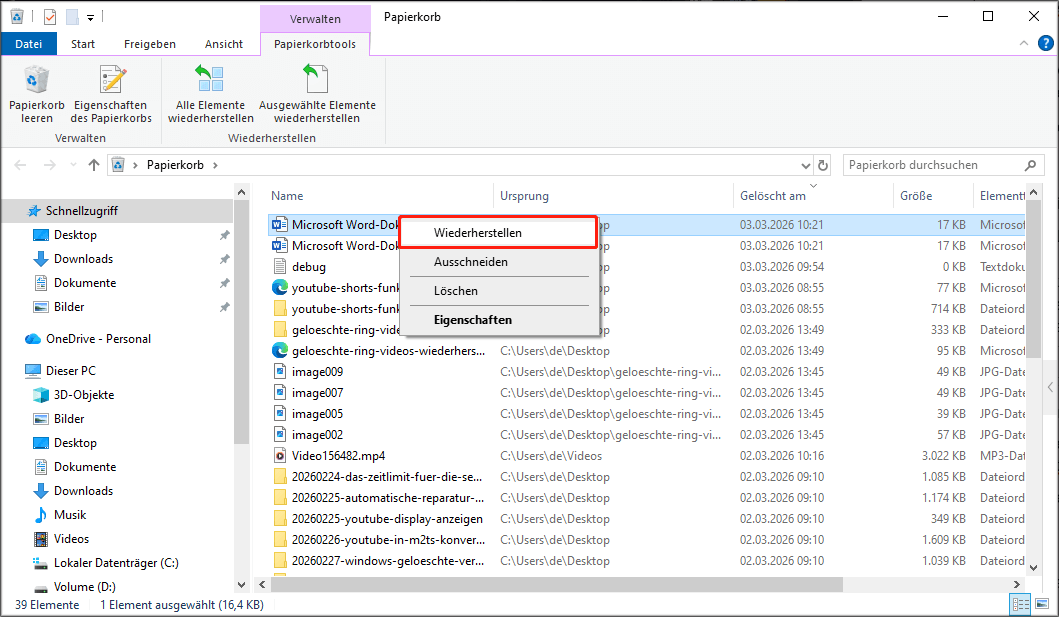The height and width of the screenshot is (617, 1059).
Task: Click in the Papierkorb durchsuchen search field
Action: point(930,165)
